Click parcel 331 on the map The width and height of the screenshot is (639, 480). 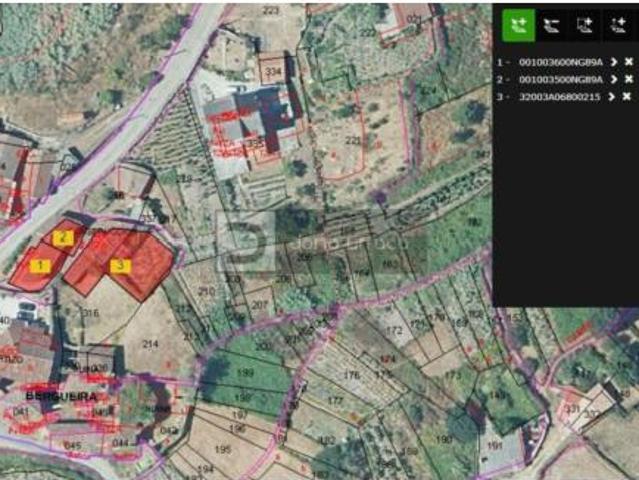pyautogui.click(x=573, y=409)
